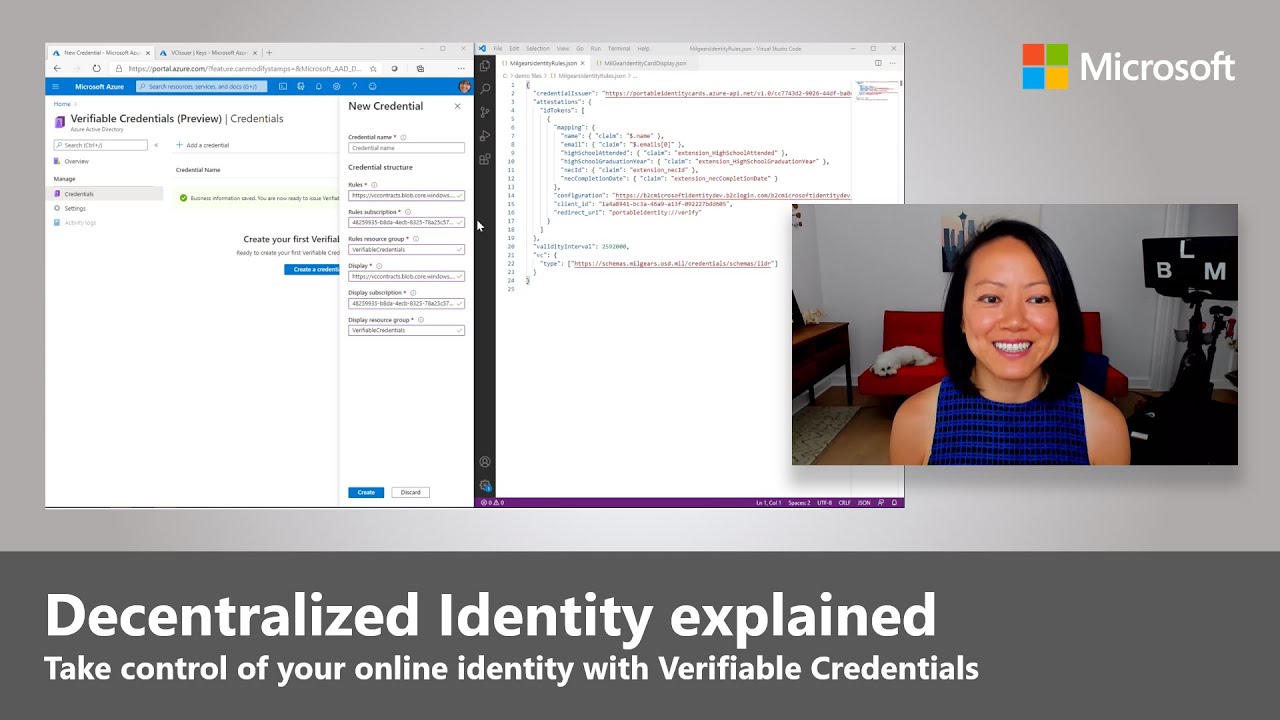This screenshot has width=1280, height=720.
Task: Click notifications bell in VS Code status bar
Action: (895, 503)
